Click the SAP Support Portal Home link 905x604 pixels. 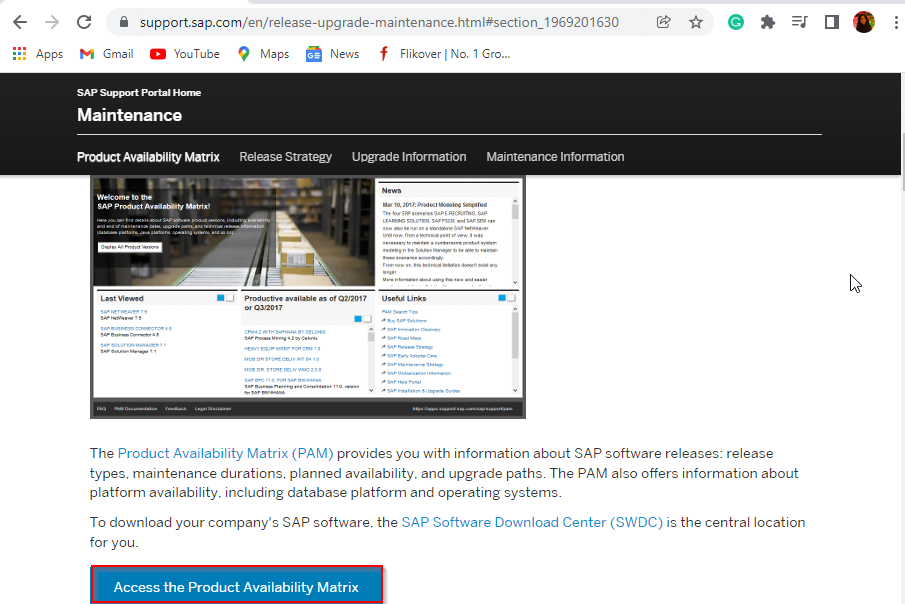[x=139, y=92]
